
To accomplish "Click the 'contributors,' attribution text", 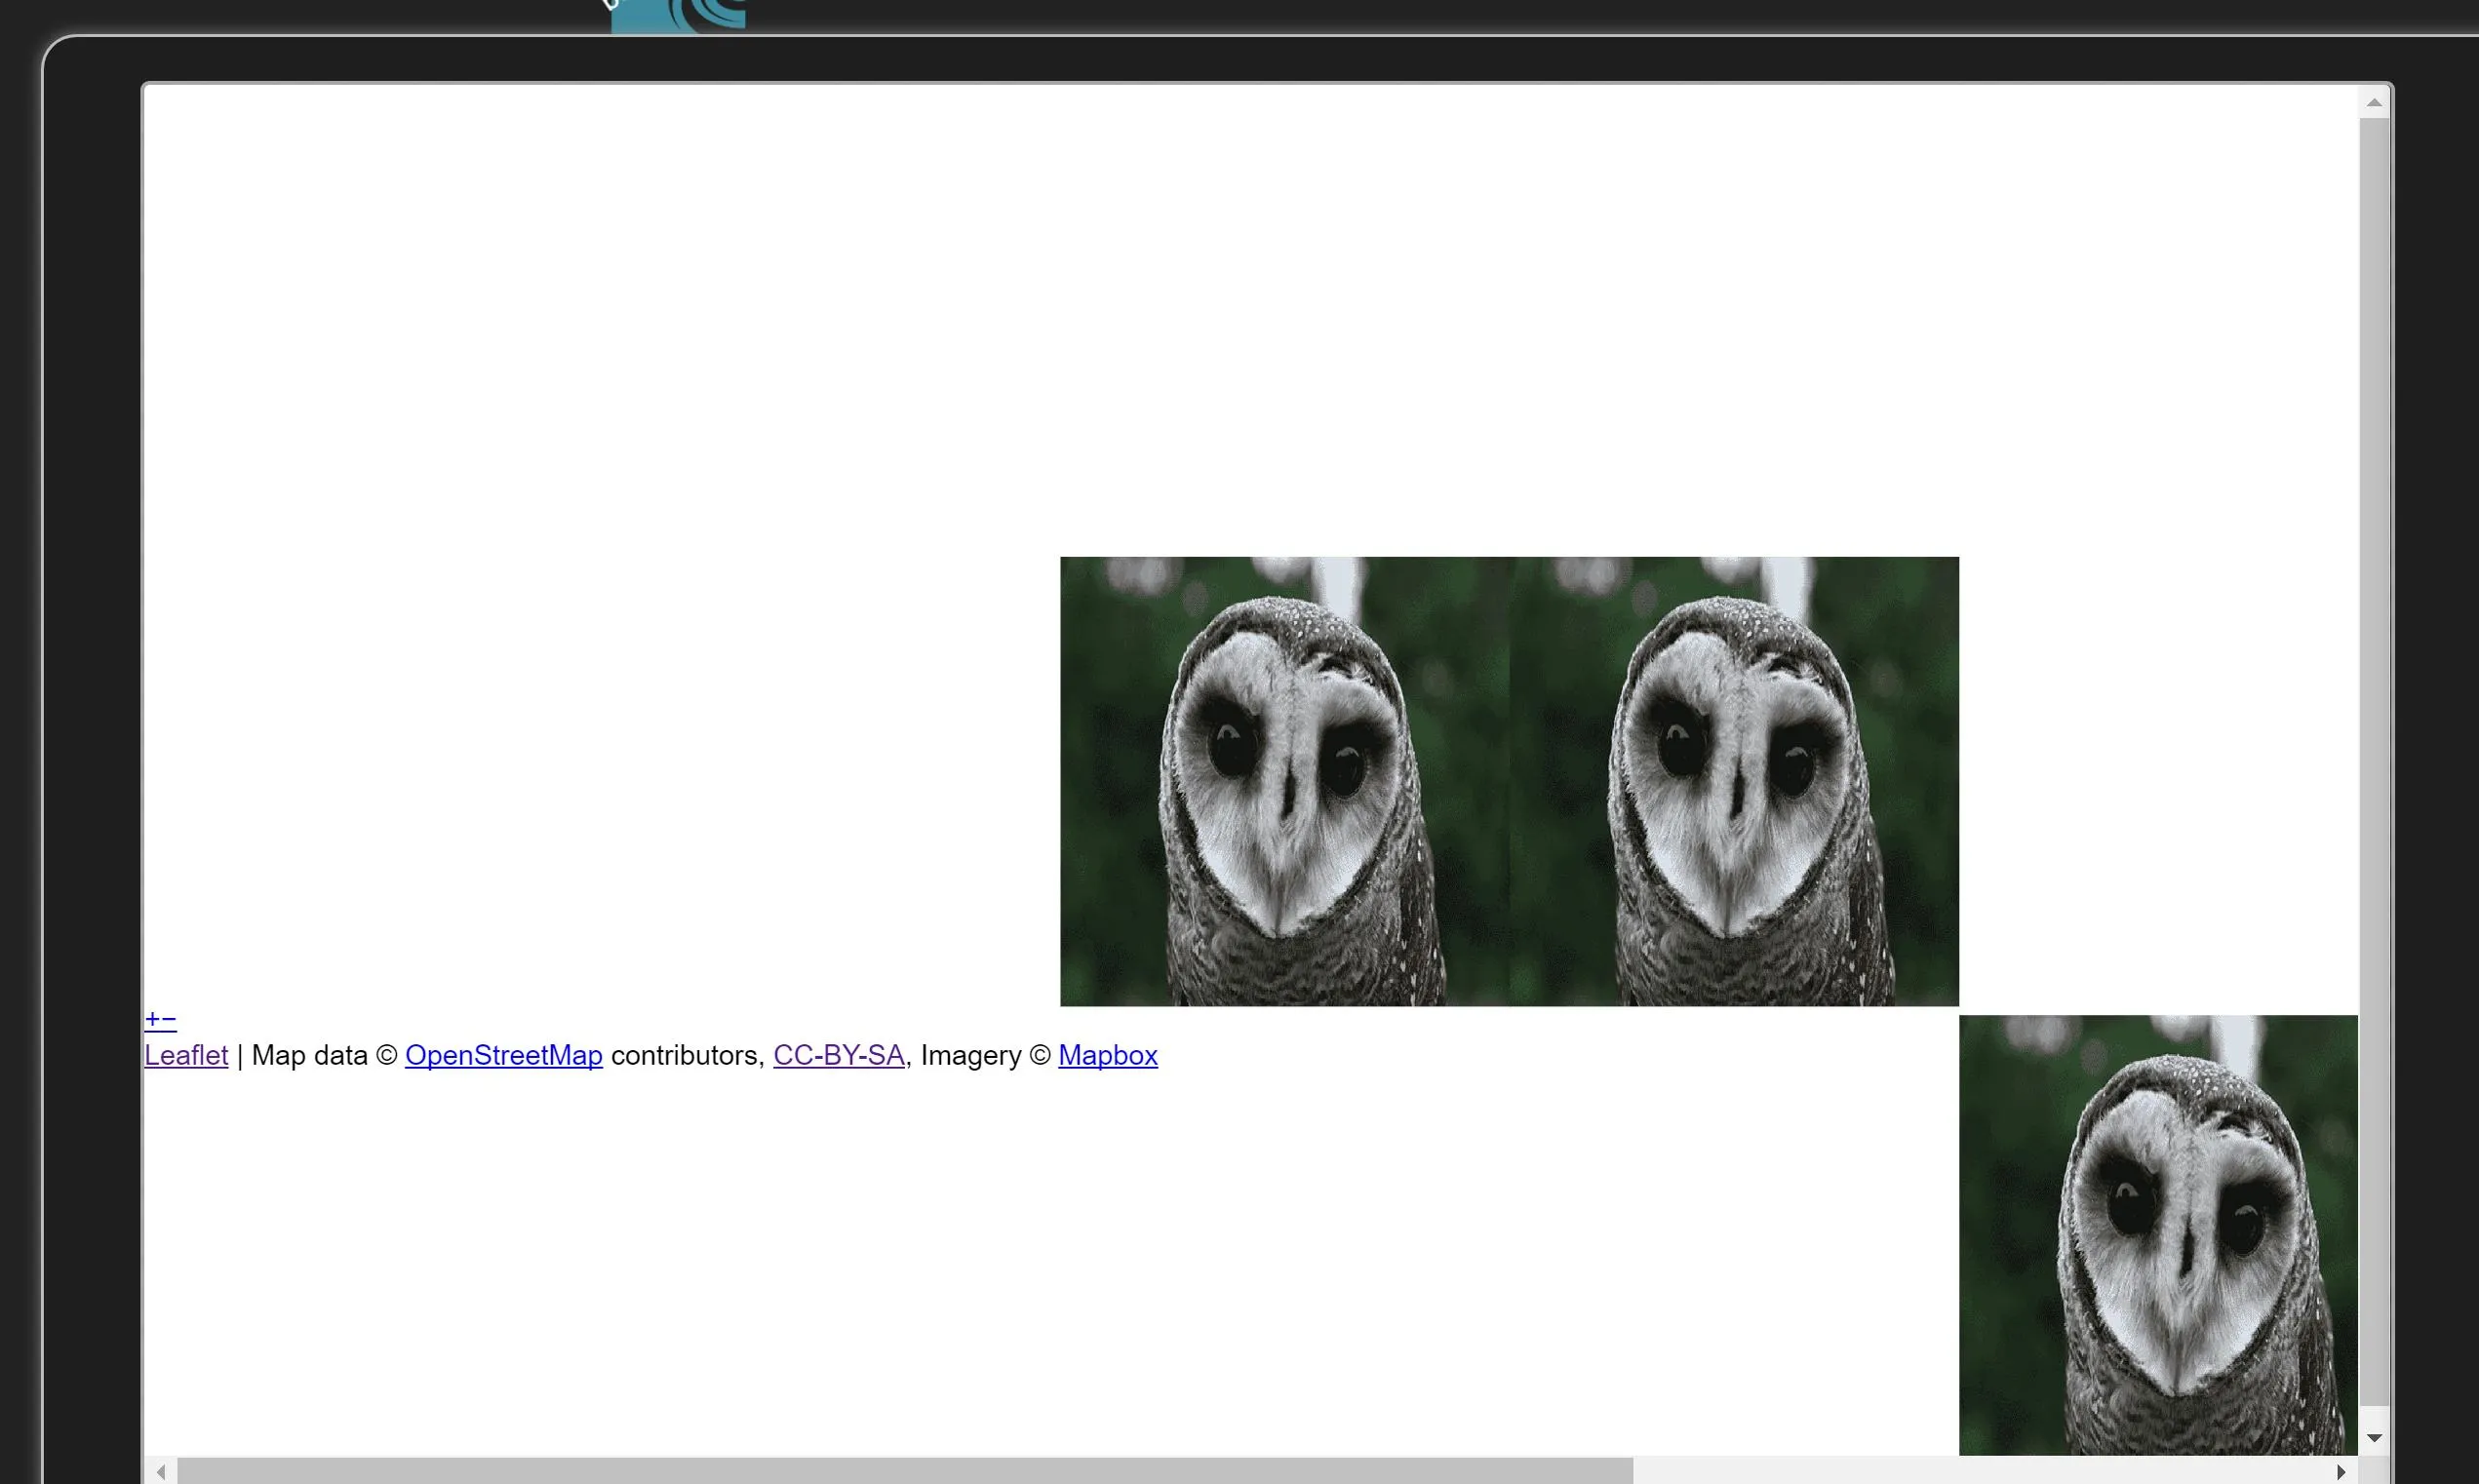I will (x=687, y=1055).
